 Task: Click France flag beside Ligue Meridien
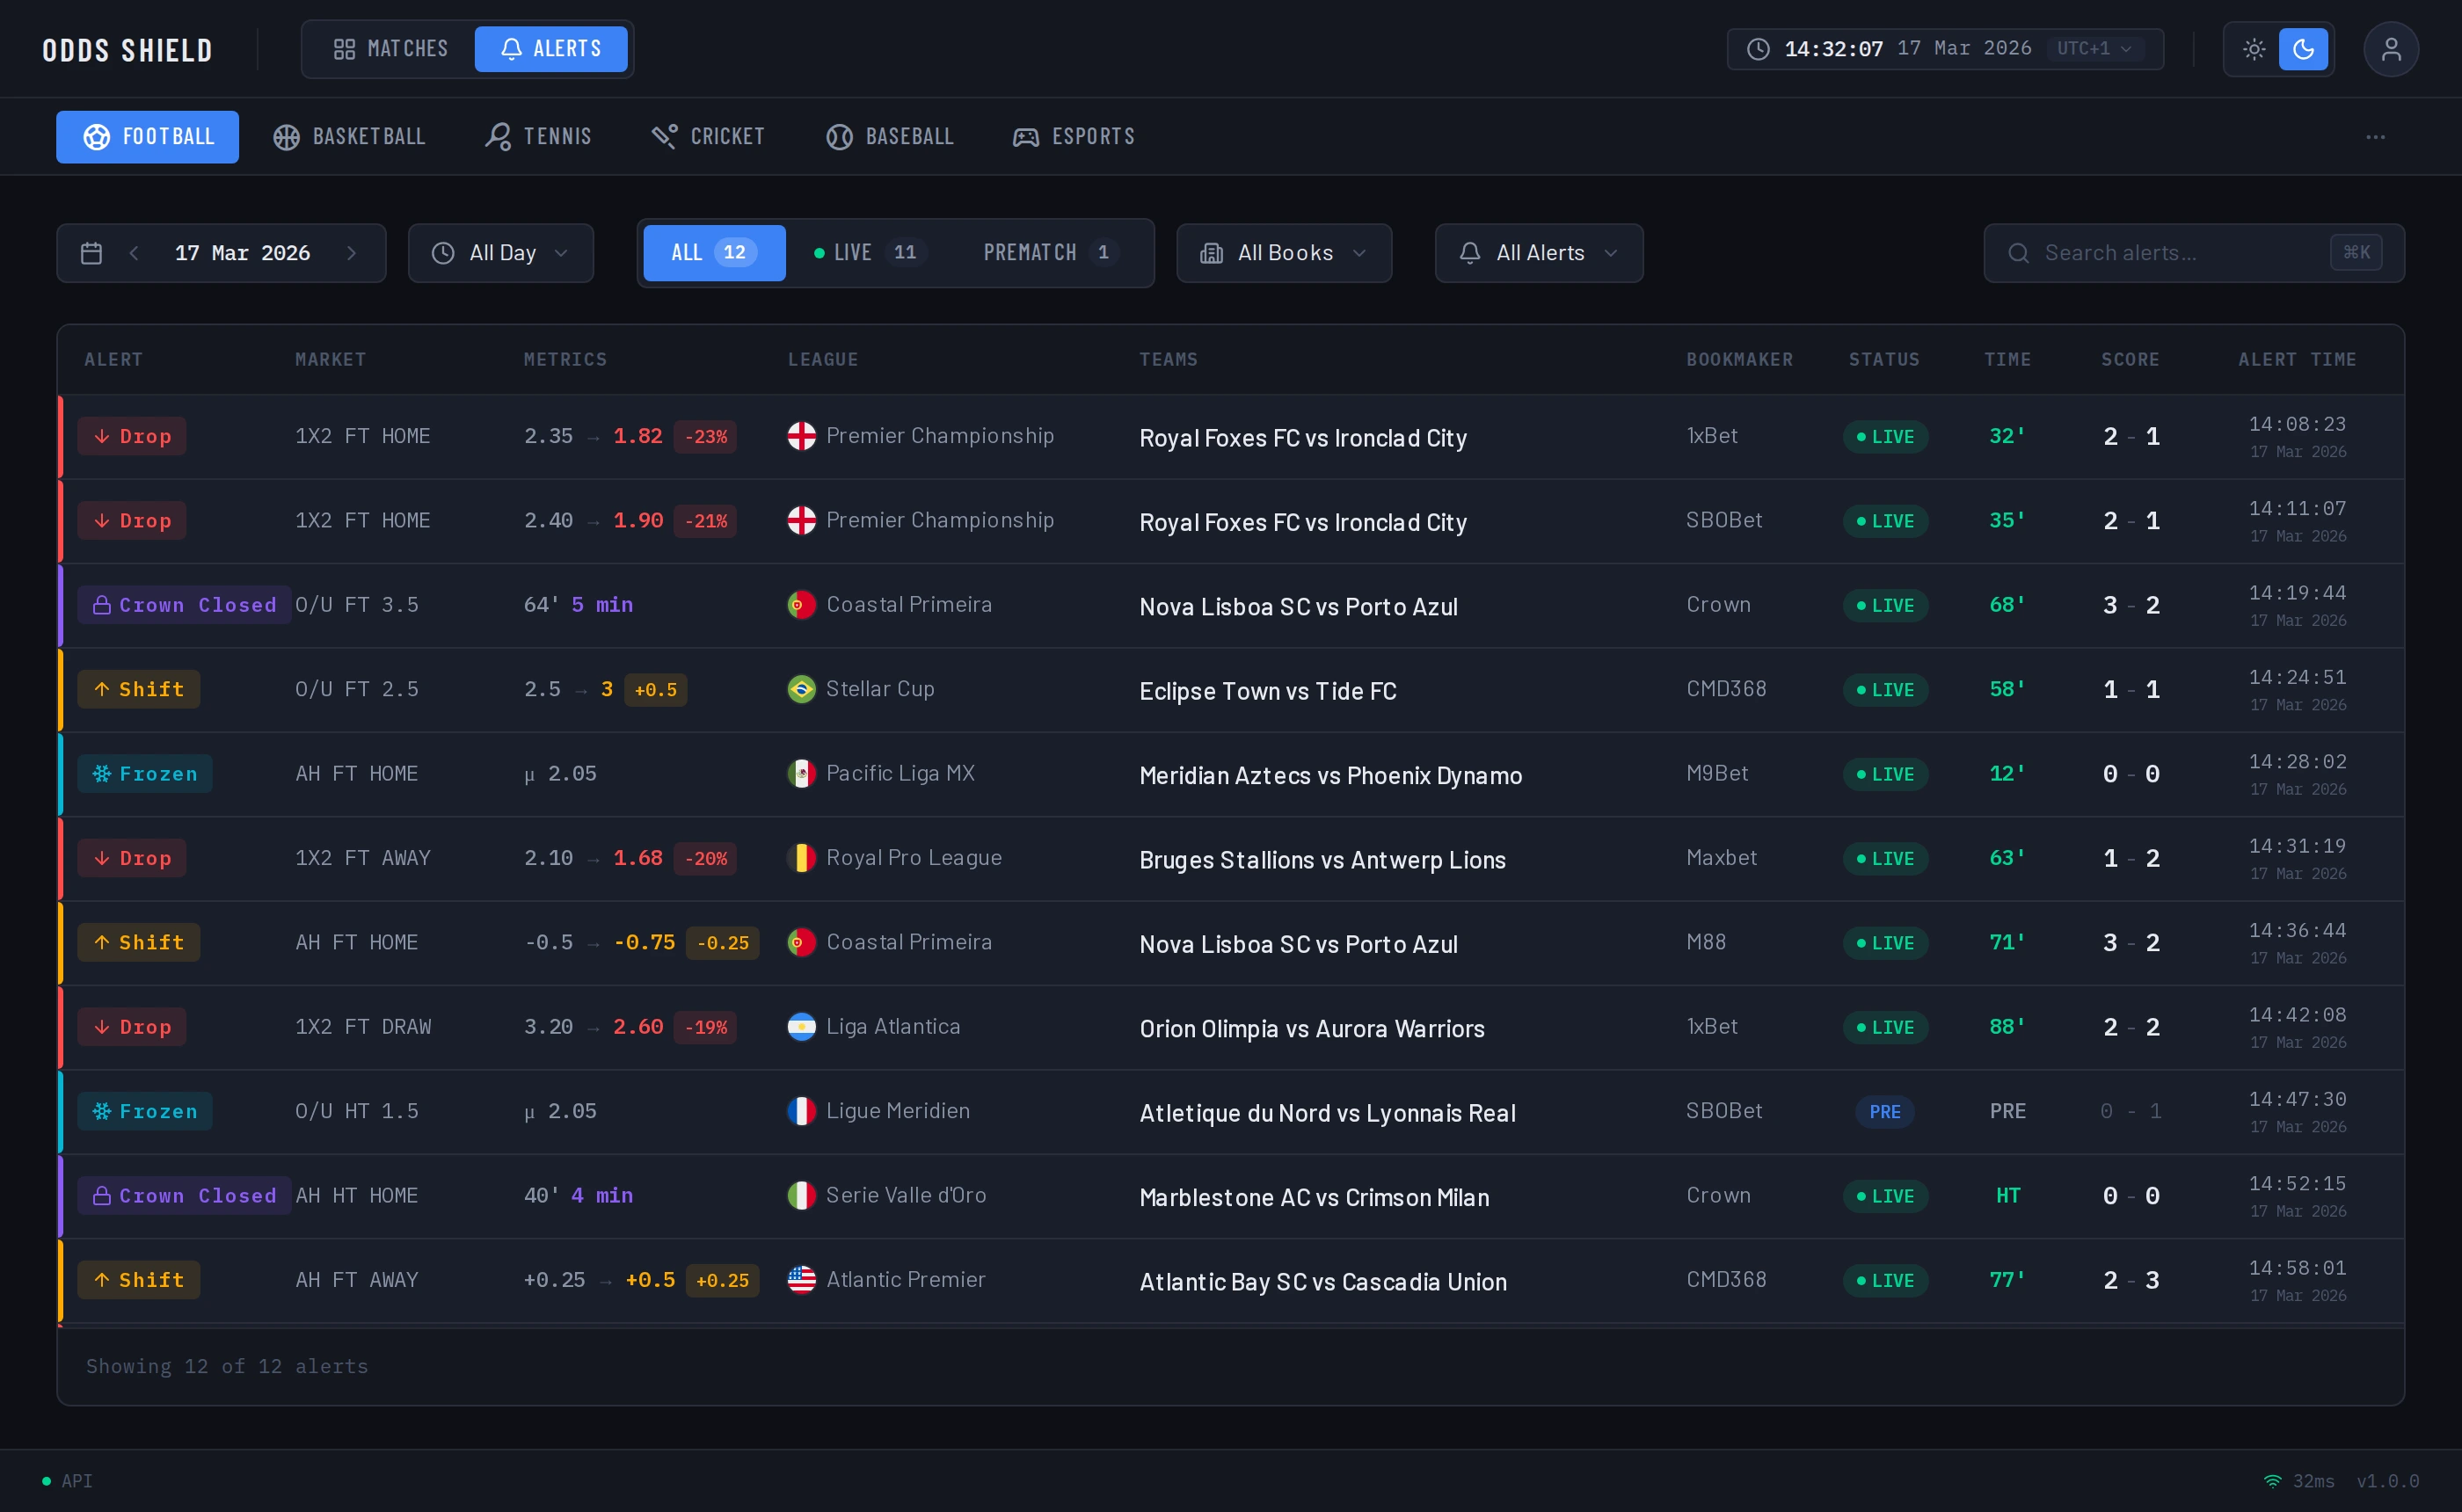802,1111
